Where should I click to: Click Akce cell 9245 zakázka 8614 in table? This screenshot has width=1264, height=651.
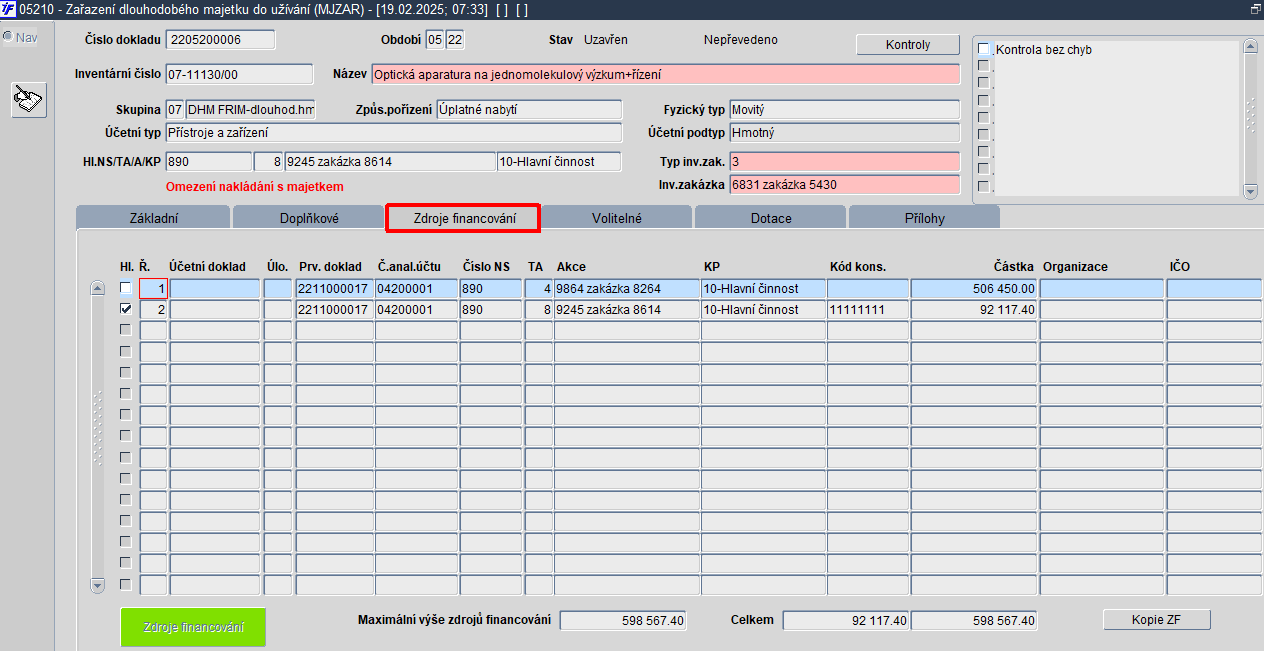(627, 310)
